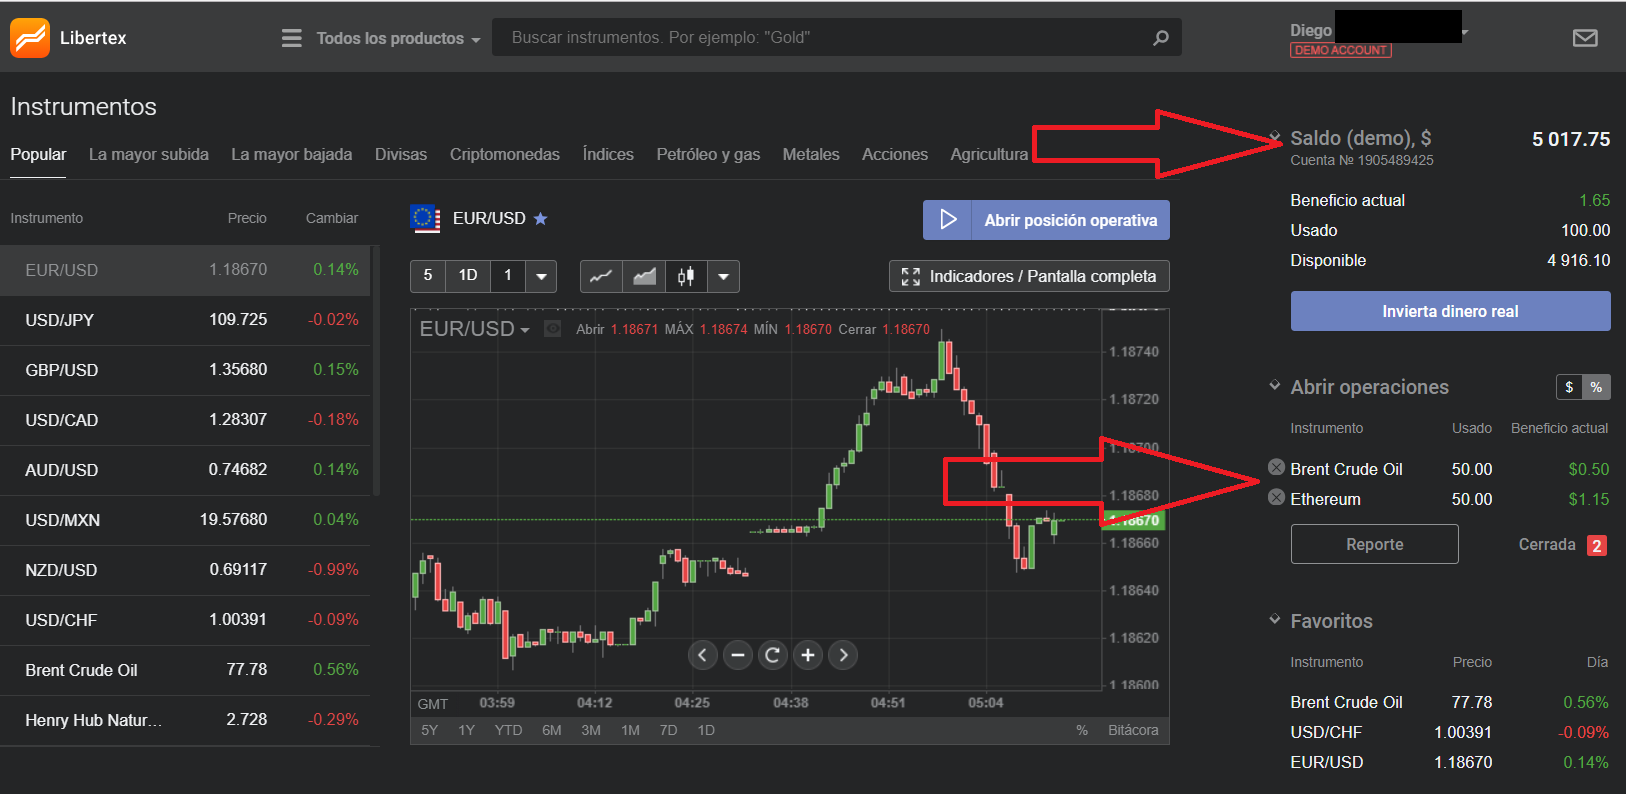Open the Petróleo y gas tab
1626x794 pixels.
click(x=708, y=154)
